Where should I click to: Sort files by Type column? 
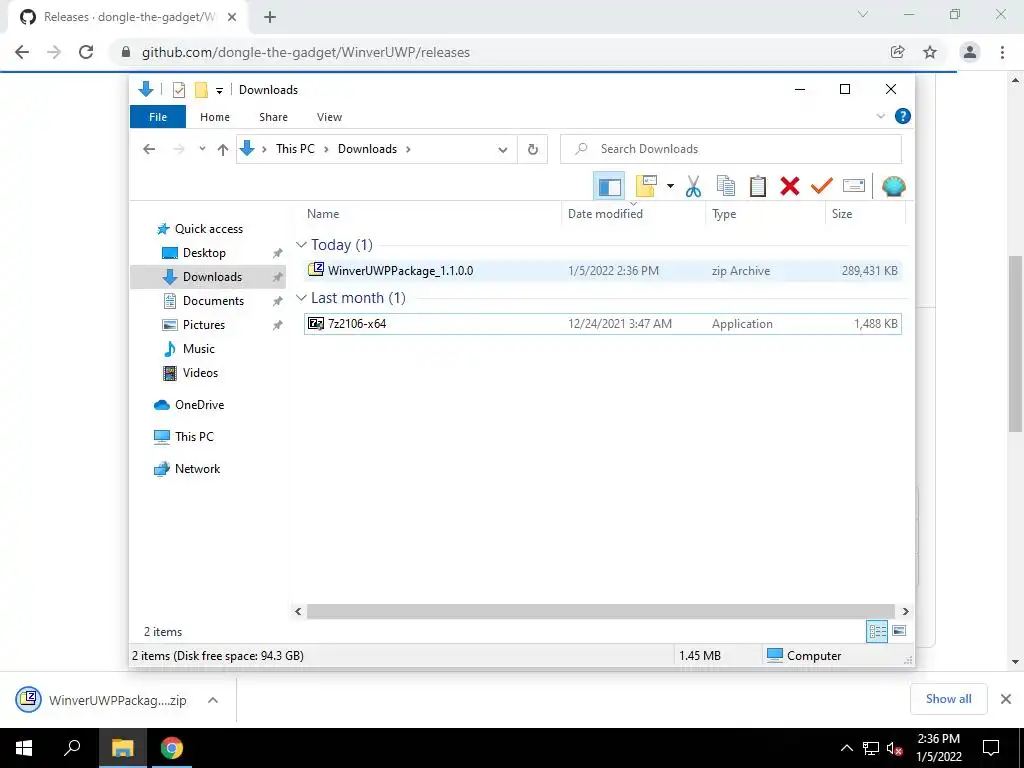(x=724, y=214)
